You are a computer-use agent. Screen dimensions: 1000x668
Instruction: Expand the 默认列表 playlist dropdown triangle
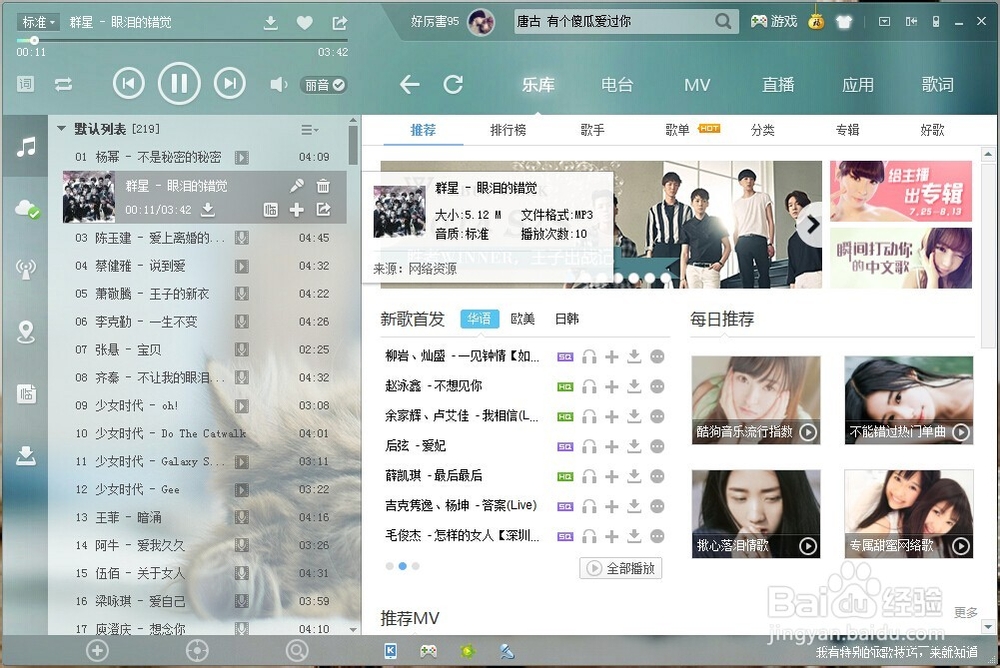[61, 128]
